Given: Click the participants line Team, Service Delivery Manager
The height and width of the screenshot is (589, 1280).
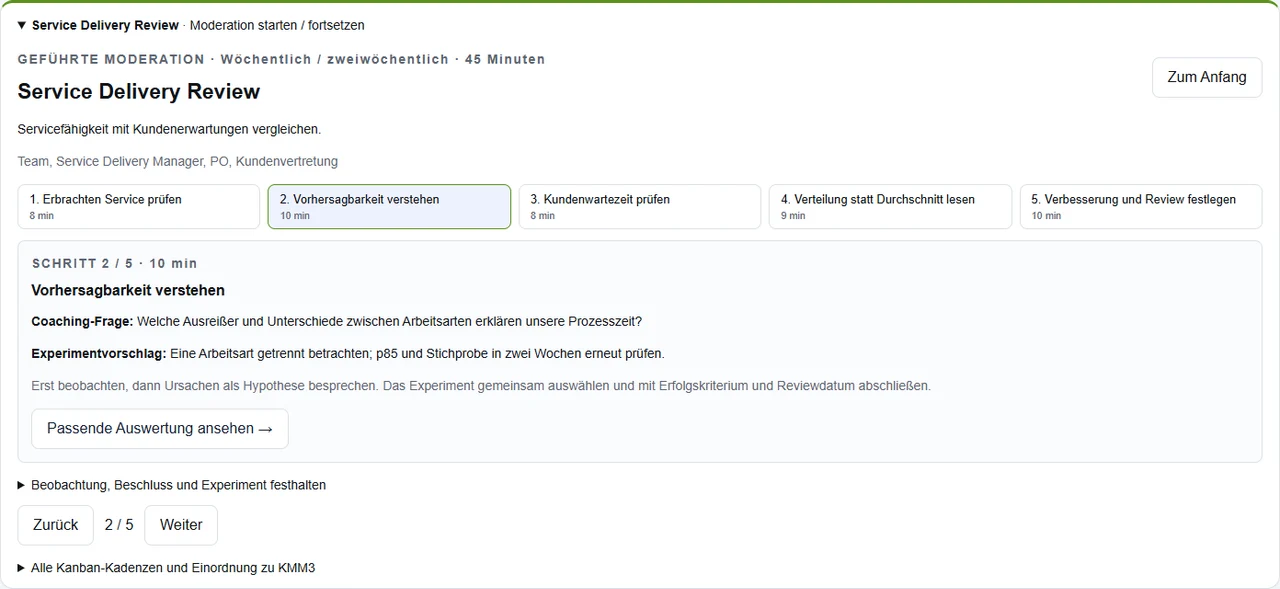Looking at the screenshot, I should click(x=178, y=161).
